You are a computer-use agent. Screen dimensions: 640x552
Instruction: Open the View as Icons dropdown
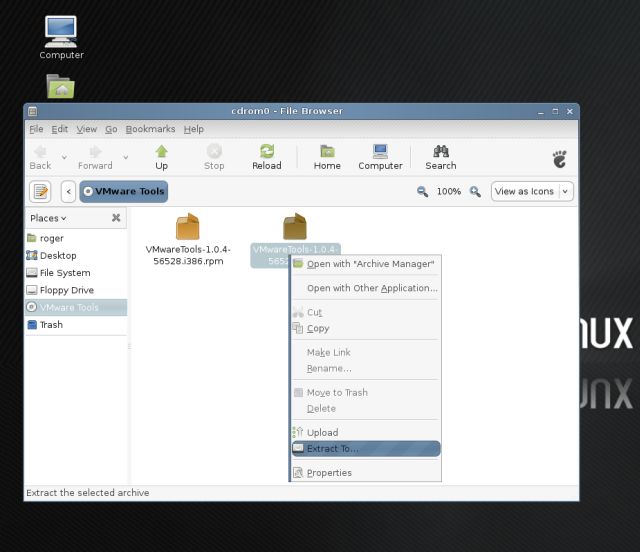[x=532, y=191]
